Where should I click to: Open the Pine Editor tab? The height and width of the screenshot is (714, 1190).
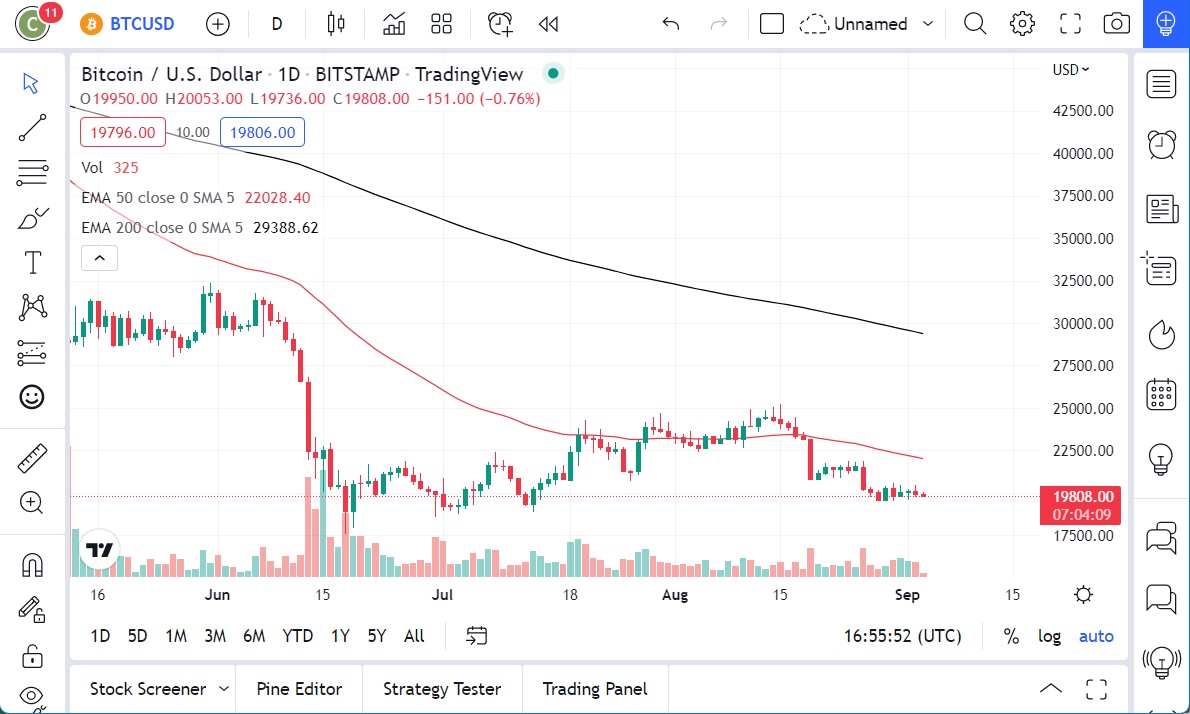299,689
